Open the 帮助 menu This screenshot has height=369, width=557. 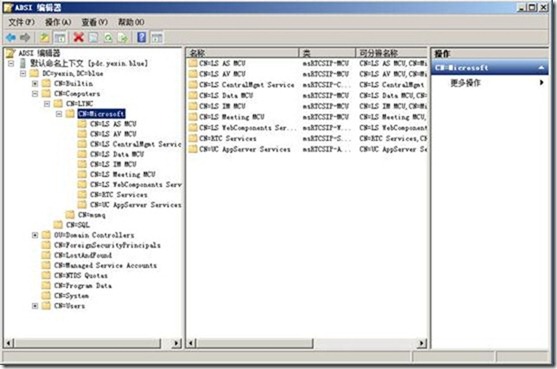coord(131,22)
